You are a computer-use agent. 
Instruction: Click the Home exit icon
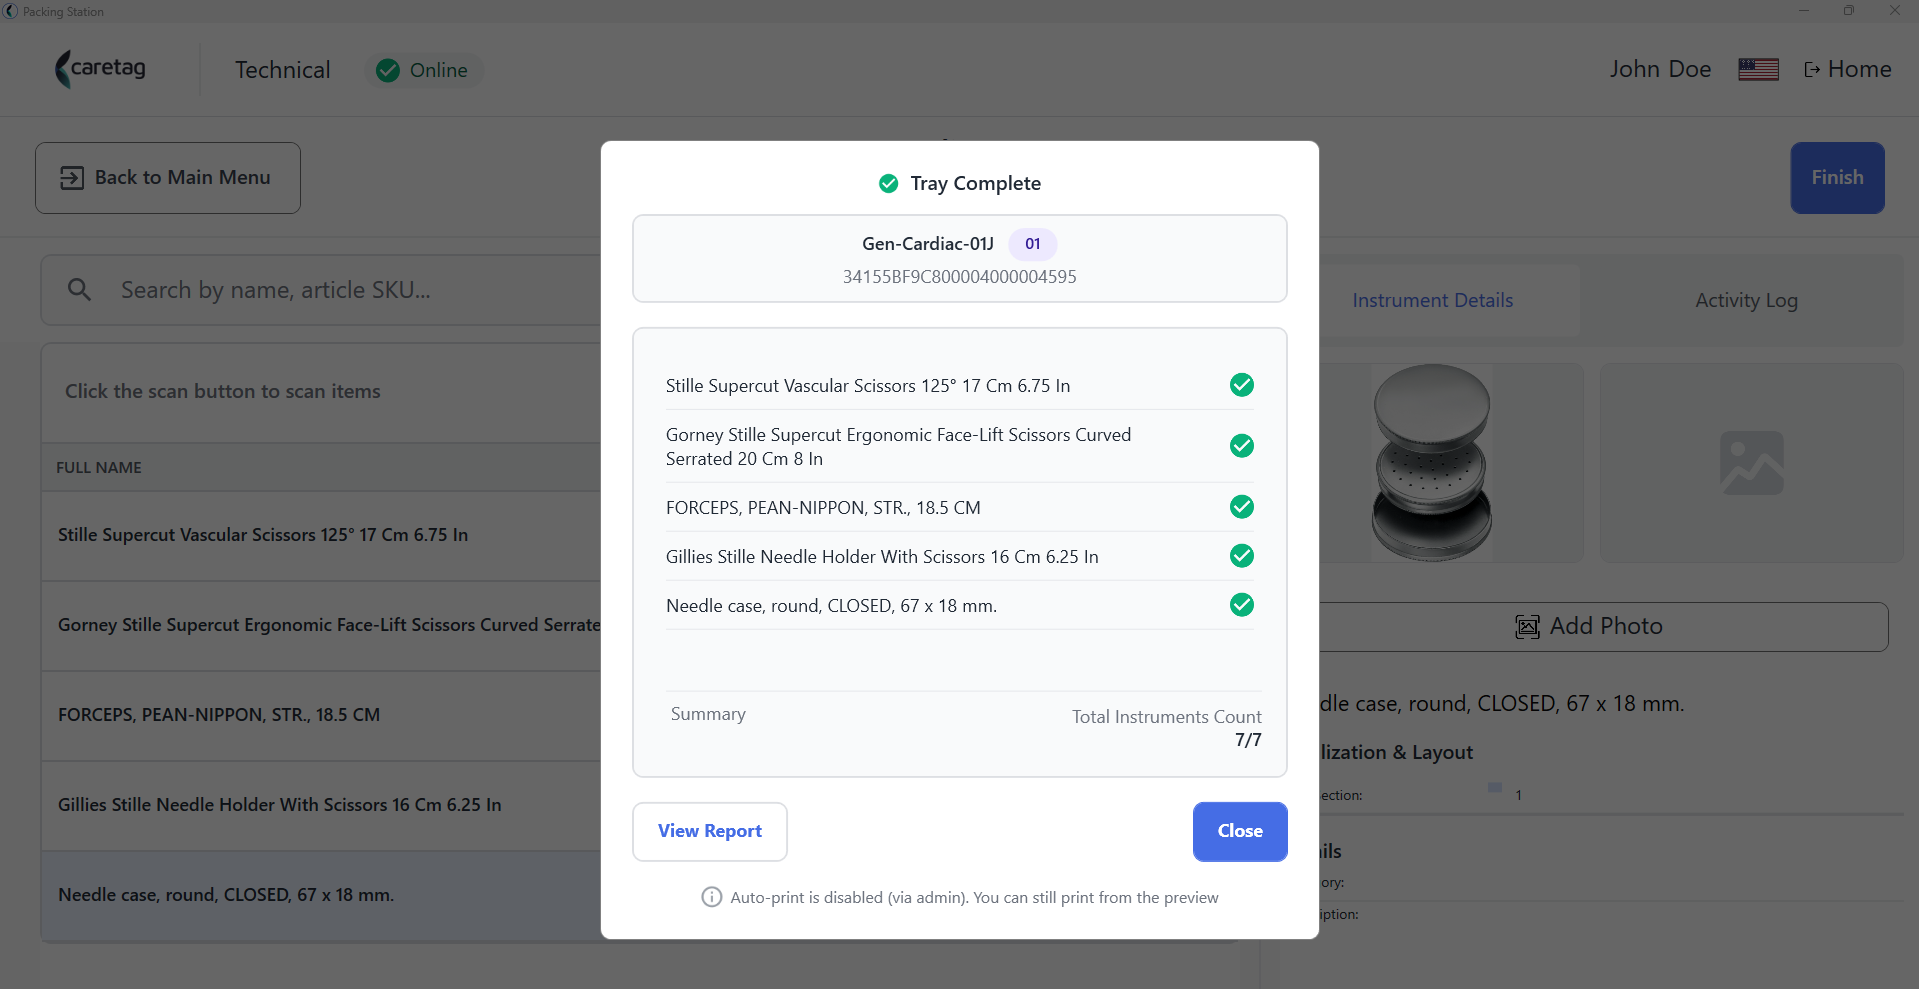click(1811, 70)
